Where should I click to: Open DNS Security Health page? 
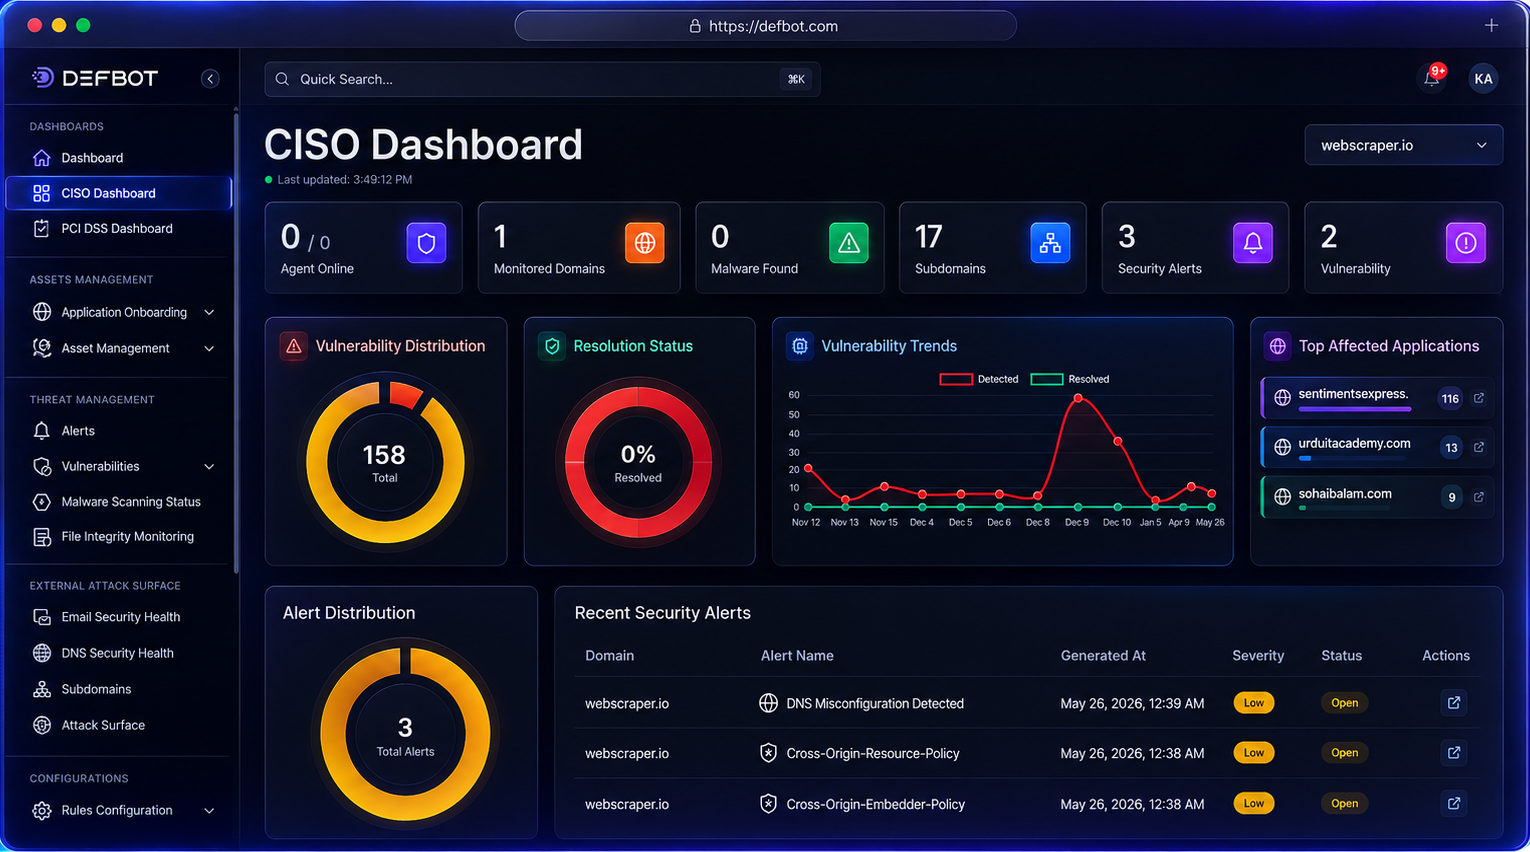(x=118, y=653)
